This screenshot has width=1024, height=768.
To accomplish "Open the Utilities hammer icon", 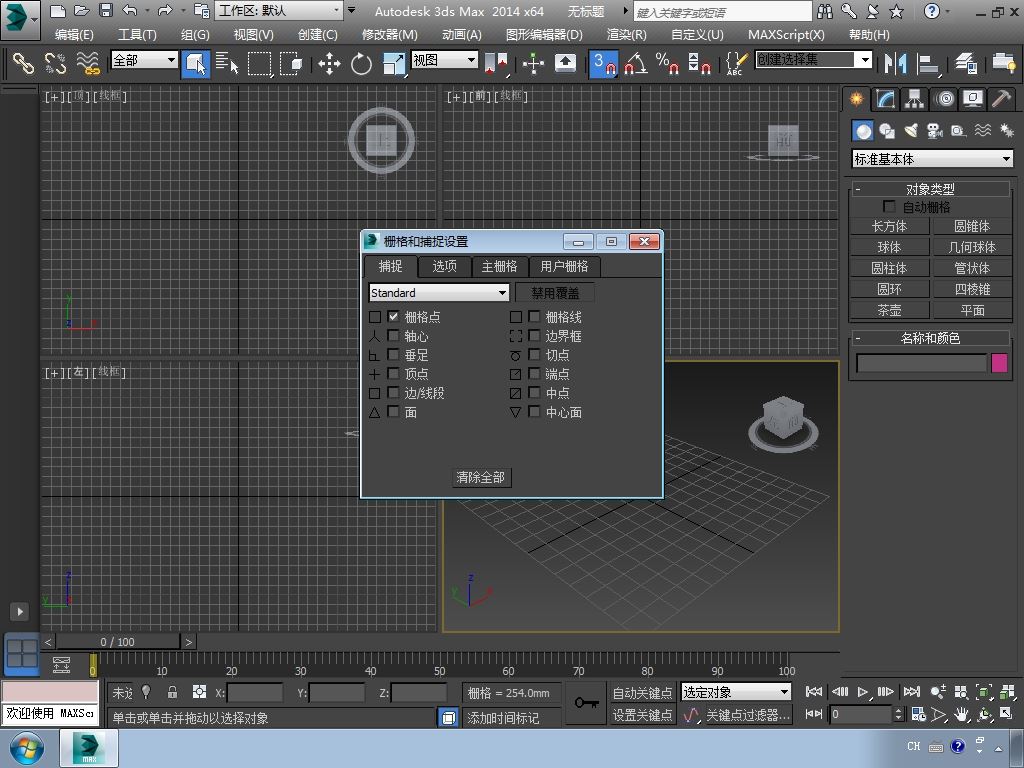I will coord(1001,99).
